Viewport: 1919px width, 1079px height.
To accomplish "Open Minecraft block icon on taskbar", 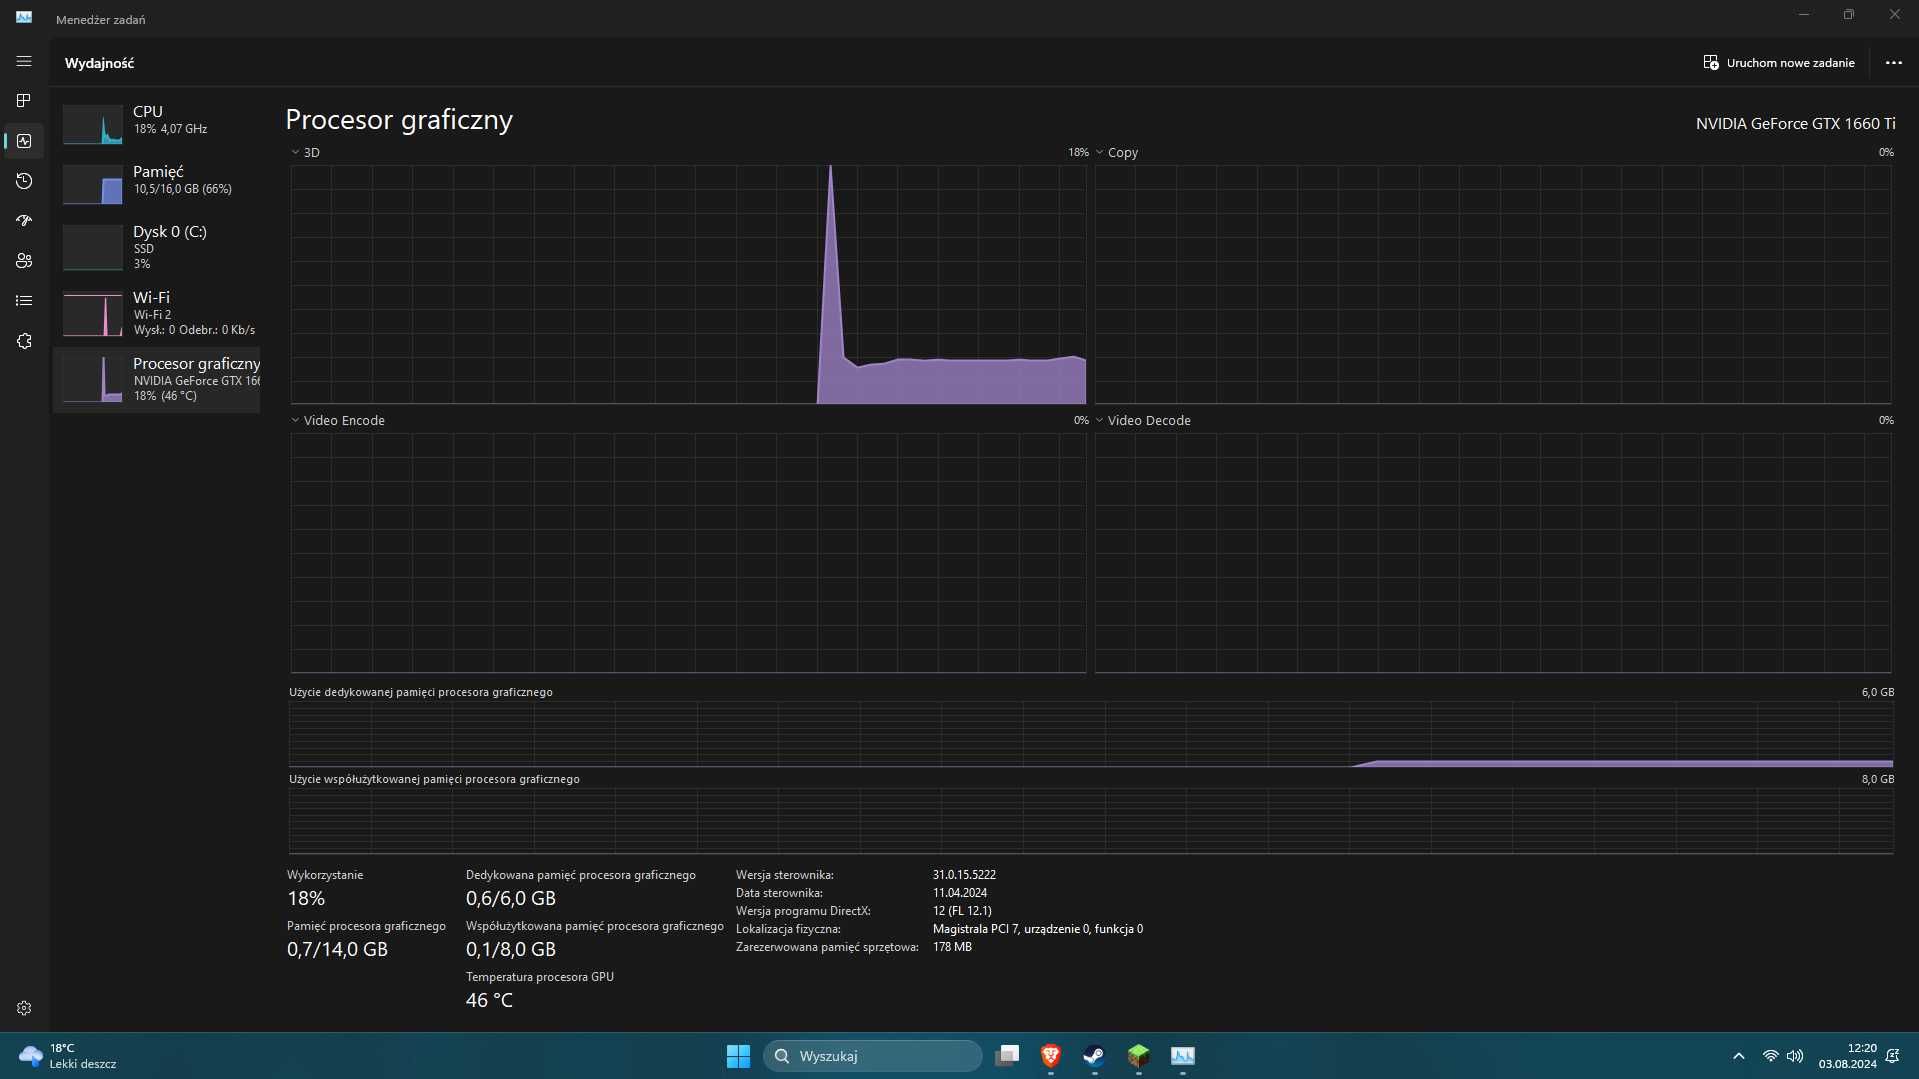I will 1139,1056.
